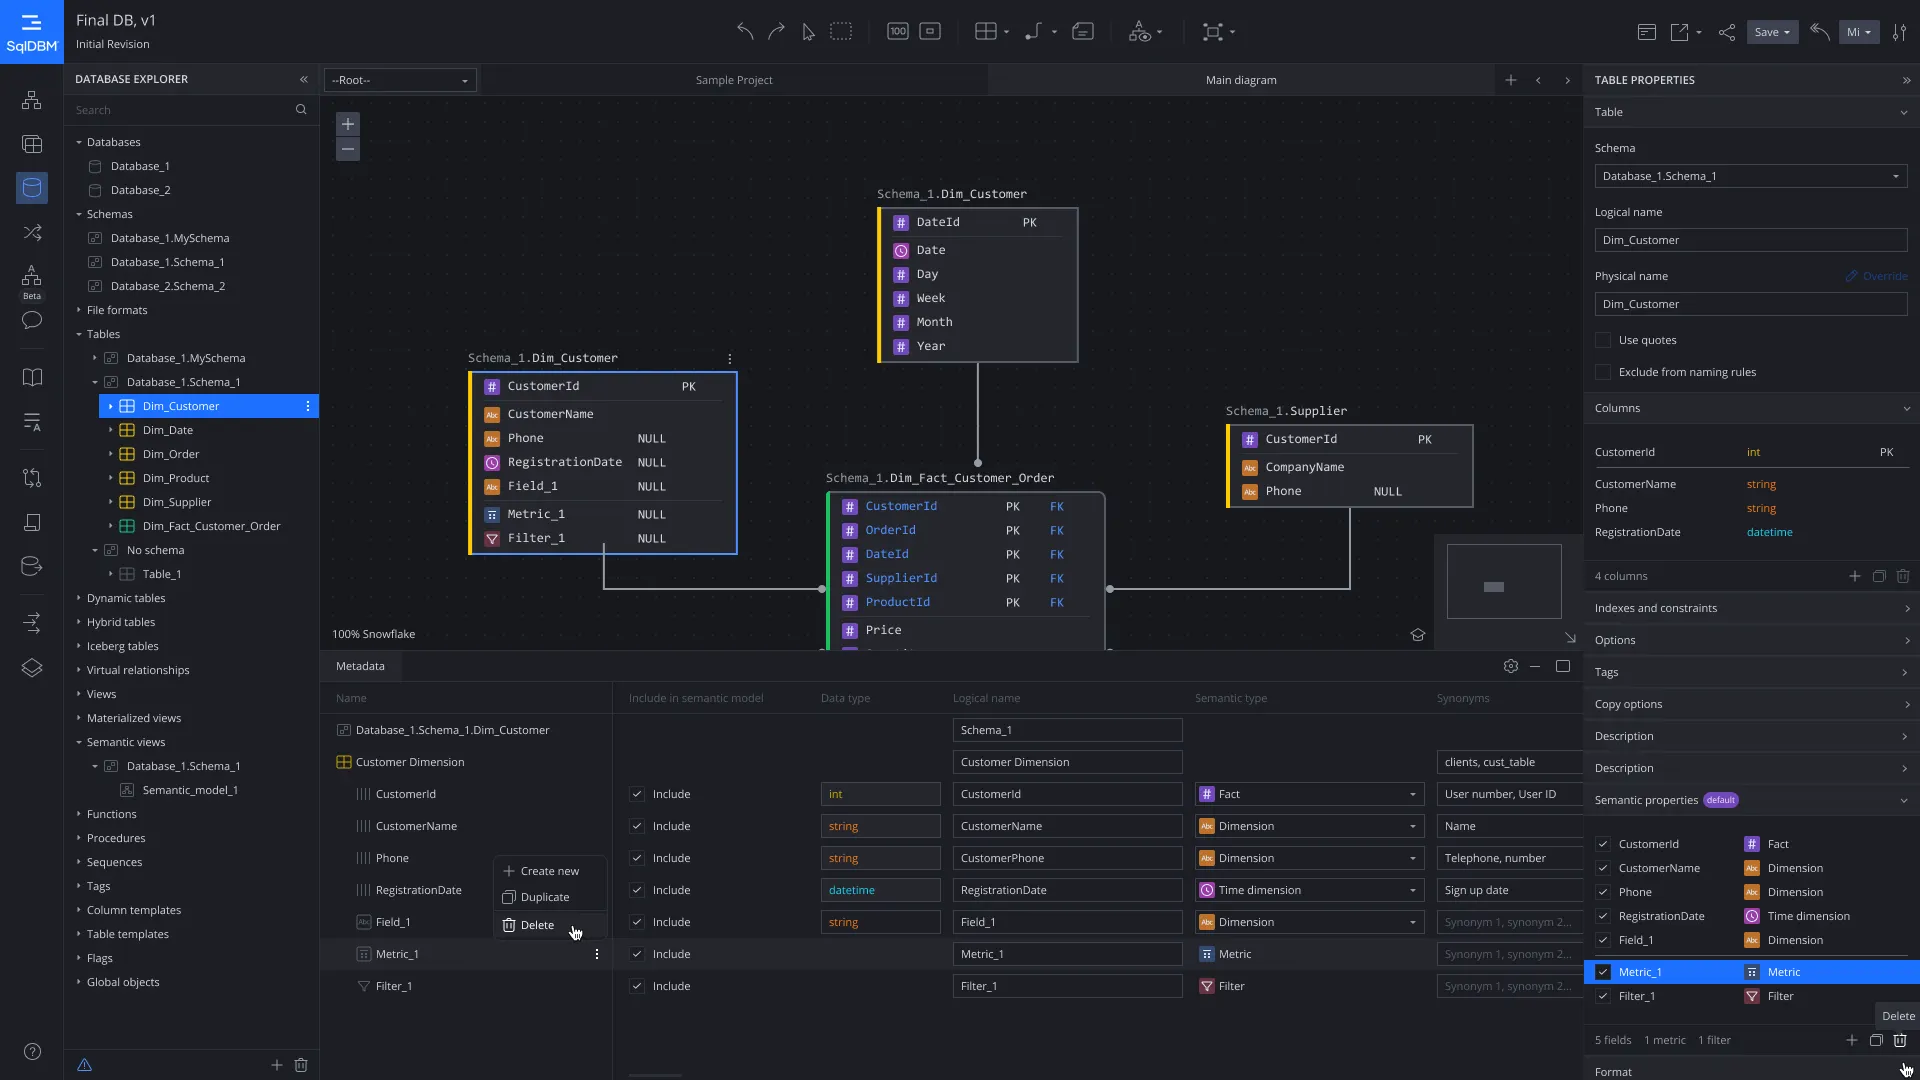Click the Logical name field Dim_Customer
1920x1080 pixels.
(1750, 240)
